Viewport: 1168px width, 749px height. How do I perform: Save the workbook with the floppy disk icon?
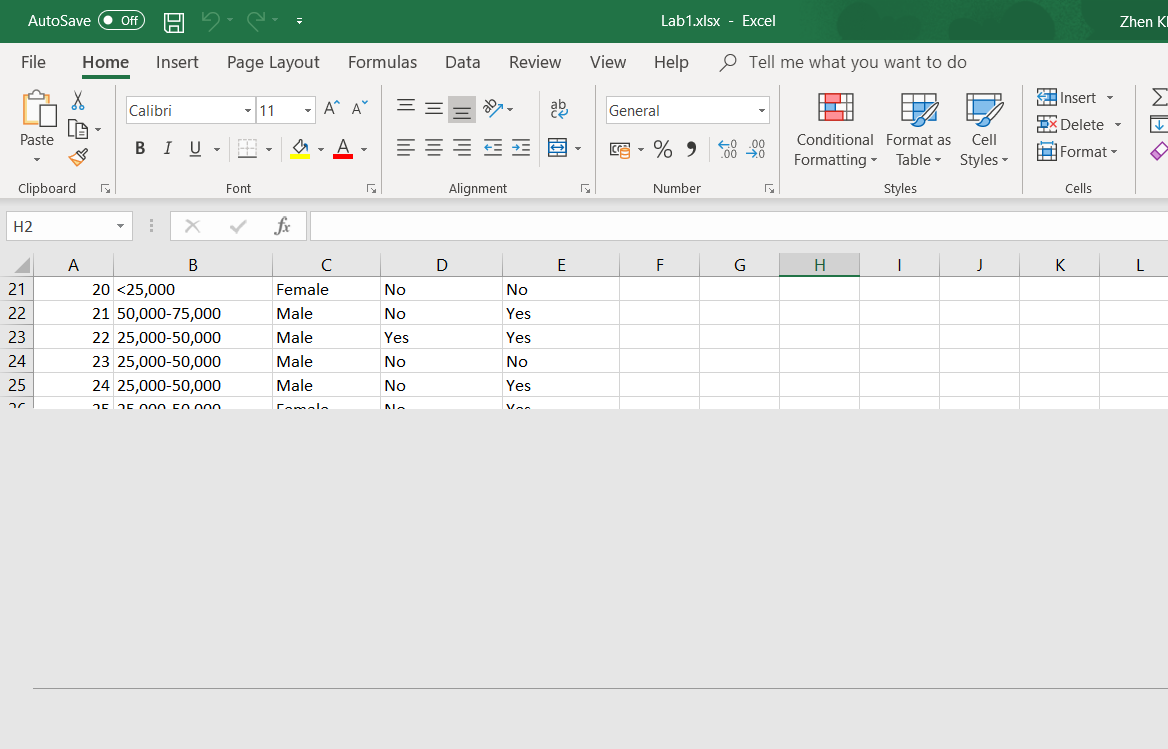click(x=174, y=21)
